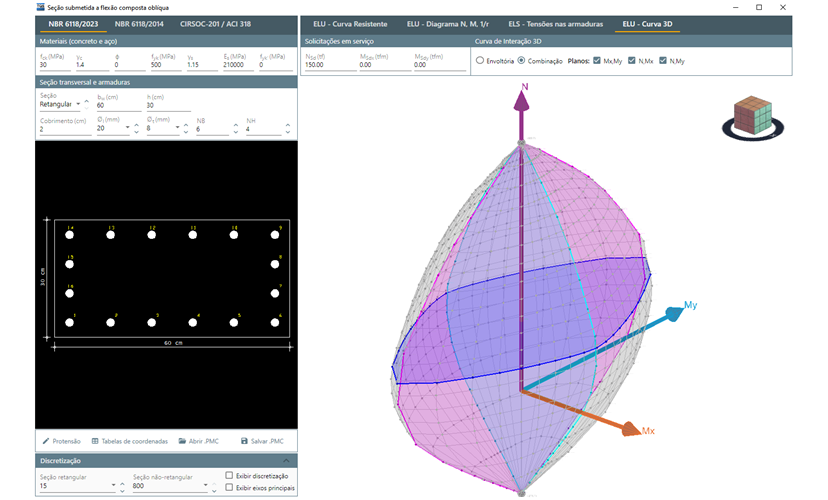Click the NH stepper arrows
The width and height of the screenshot is (828, 500).
tap(289, 128)
